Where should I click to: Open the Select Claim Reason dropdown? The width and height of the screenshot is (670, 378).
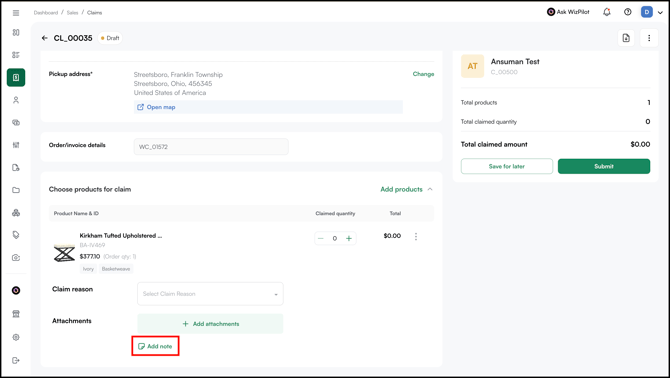[210, 294]
